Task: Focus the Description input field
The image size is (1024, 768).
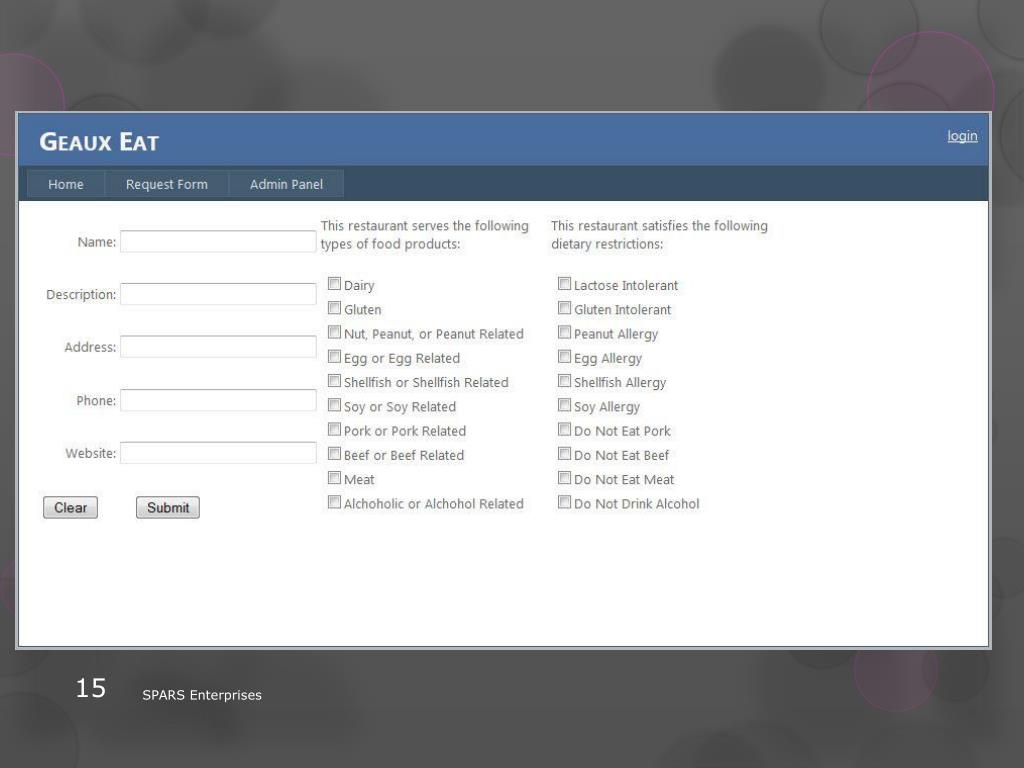Action: (x=218, y=294)
